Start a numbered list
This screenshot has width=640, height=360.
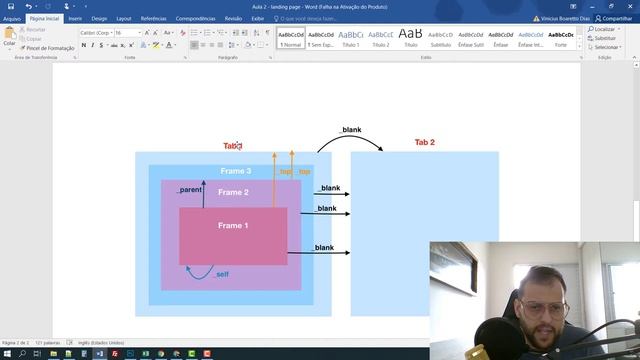[x=208, y=33]
